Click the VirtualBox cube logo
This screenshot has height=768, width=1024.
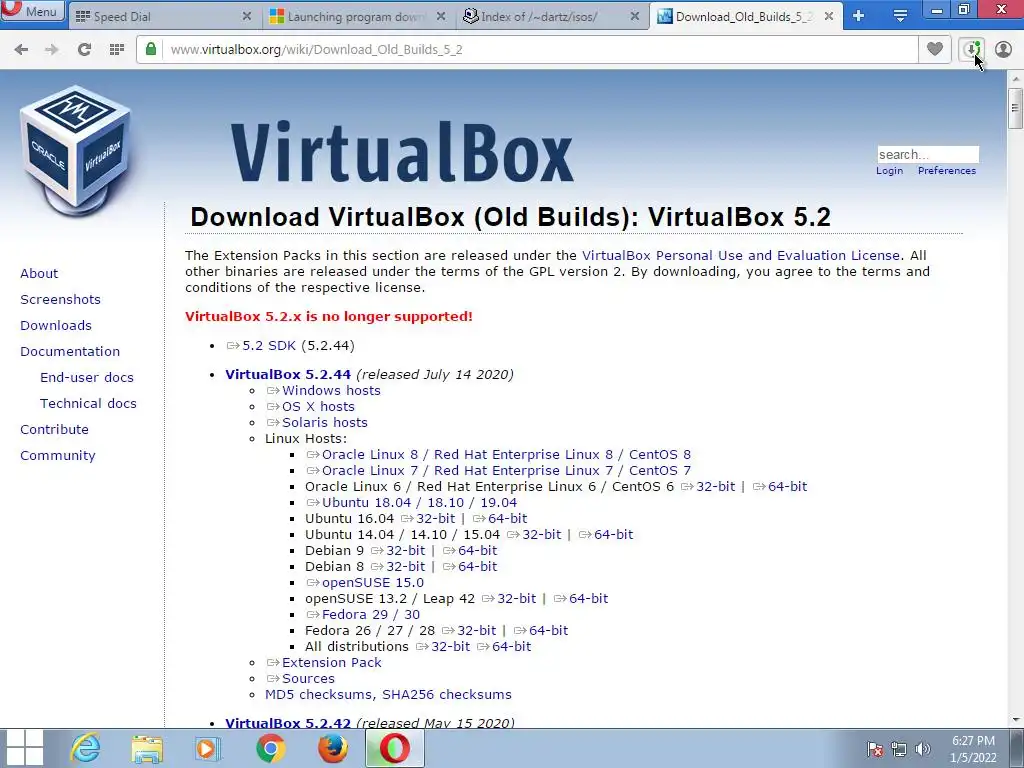(x=75, y=150)
